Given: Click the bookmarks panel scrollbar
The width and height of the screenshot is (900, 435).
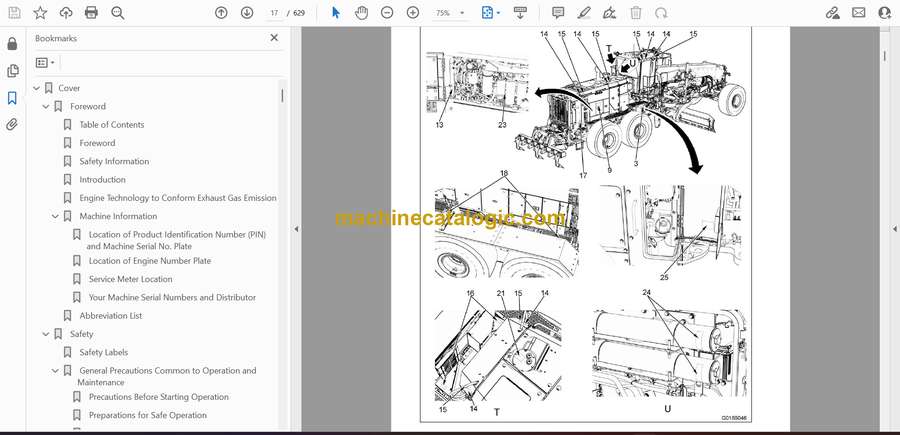Looking at the screenshot, I should (x=282, y=96).
